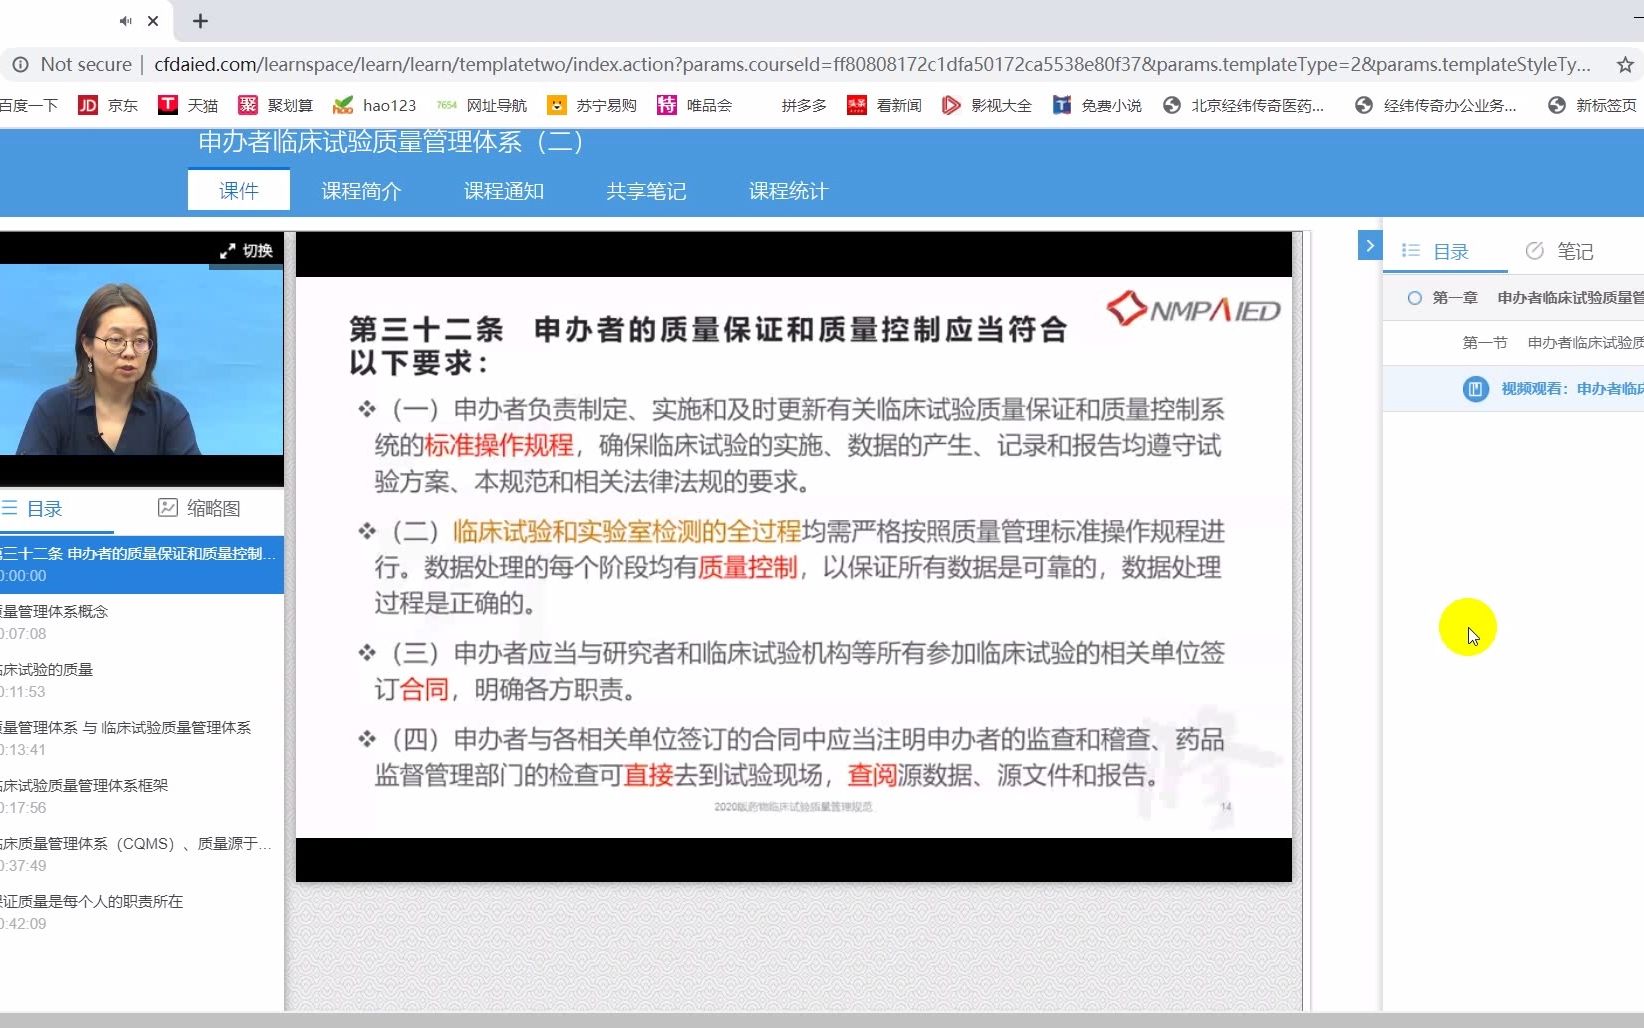
Task: Click the bookmark star in the address bar
Action: coord(1624,64)
